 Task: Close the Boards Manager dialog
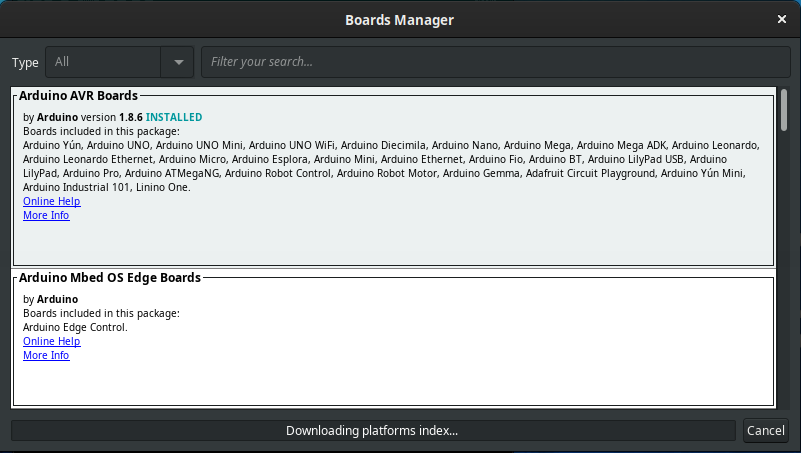(x=782, y=19)
